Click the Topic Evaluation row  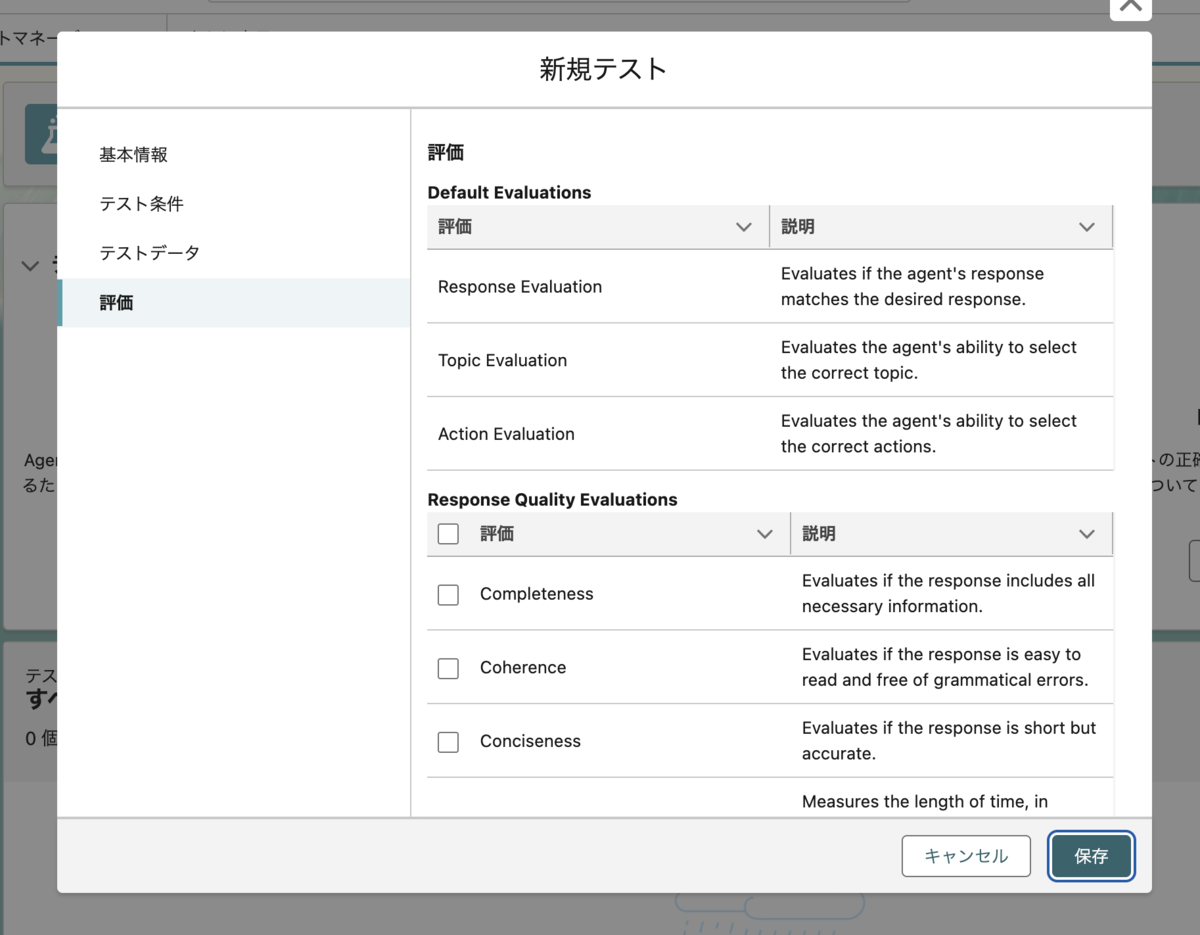[x=502, y=361]
